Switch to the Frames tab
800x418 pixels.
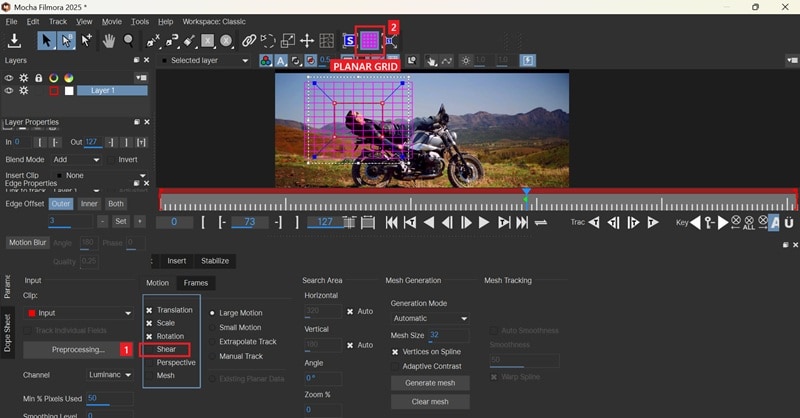point(196,283)
